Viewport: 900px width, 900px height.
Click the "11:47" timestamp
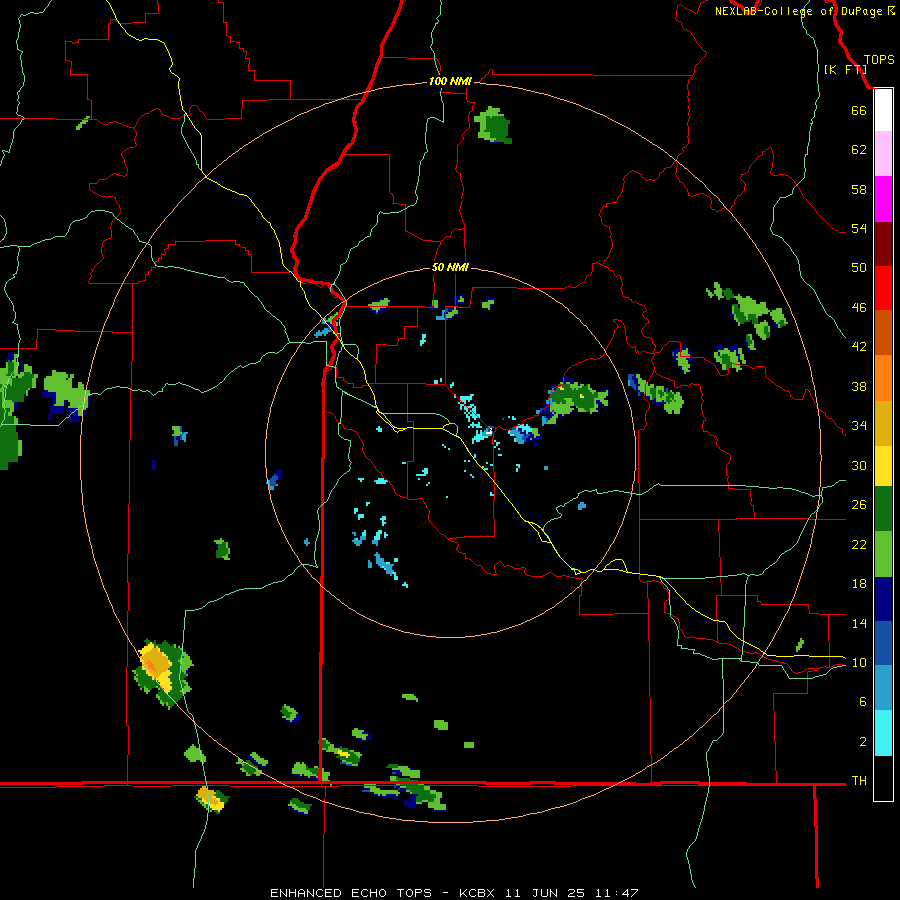pos(616,893)
